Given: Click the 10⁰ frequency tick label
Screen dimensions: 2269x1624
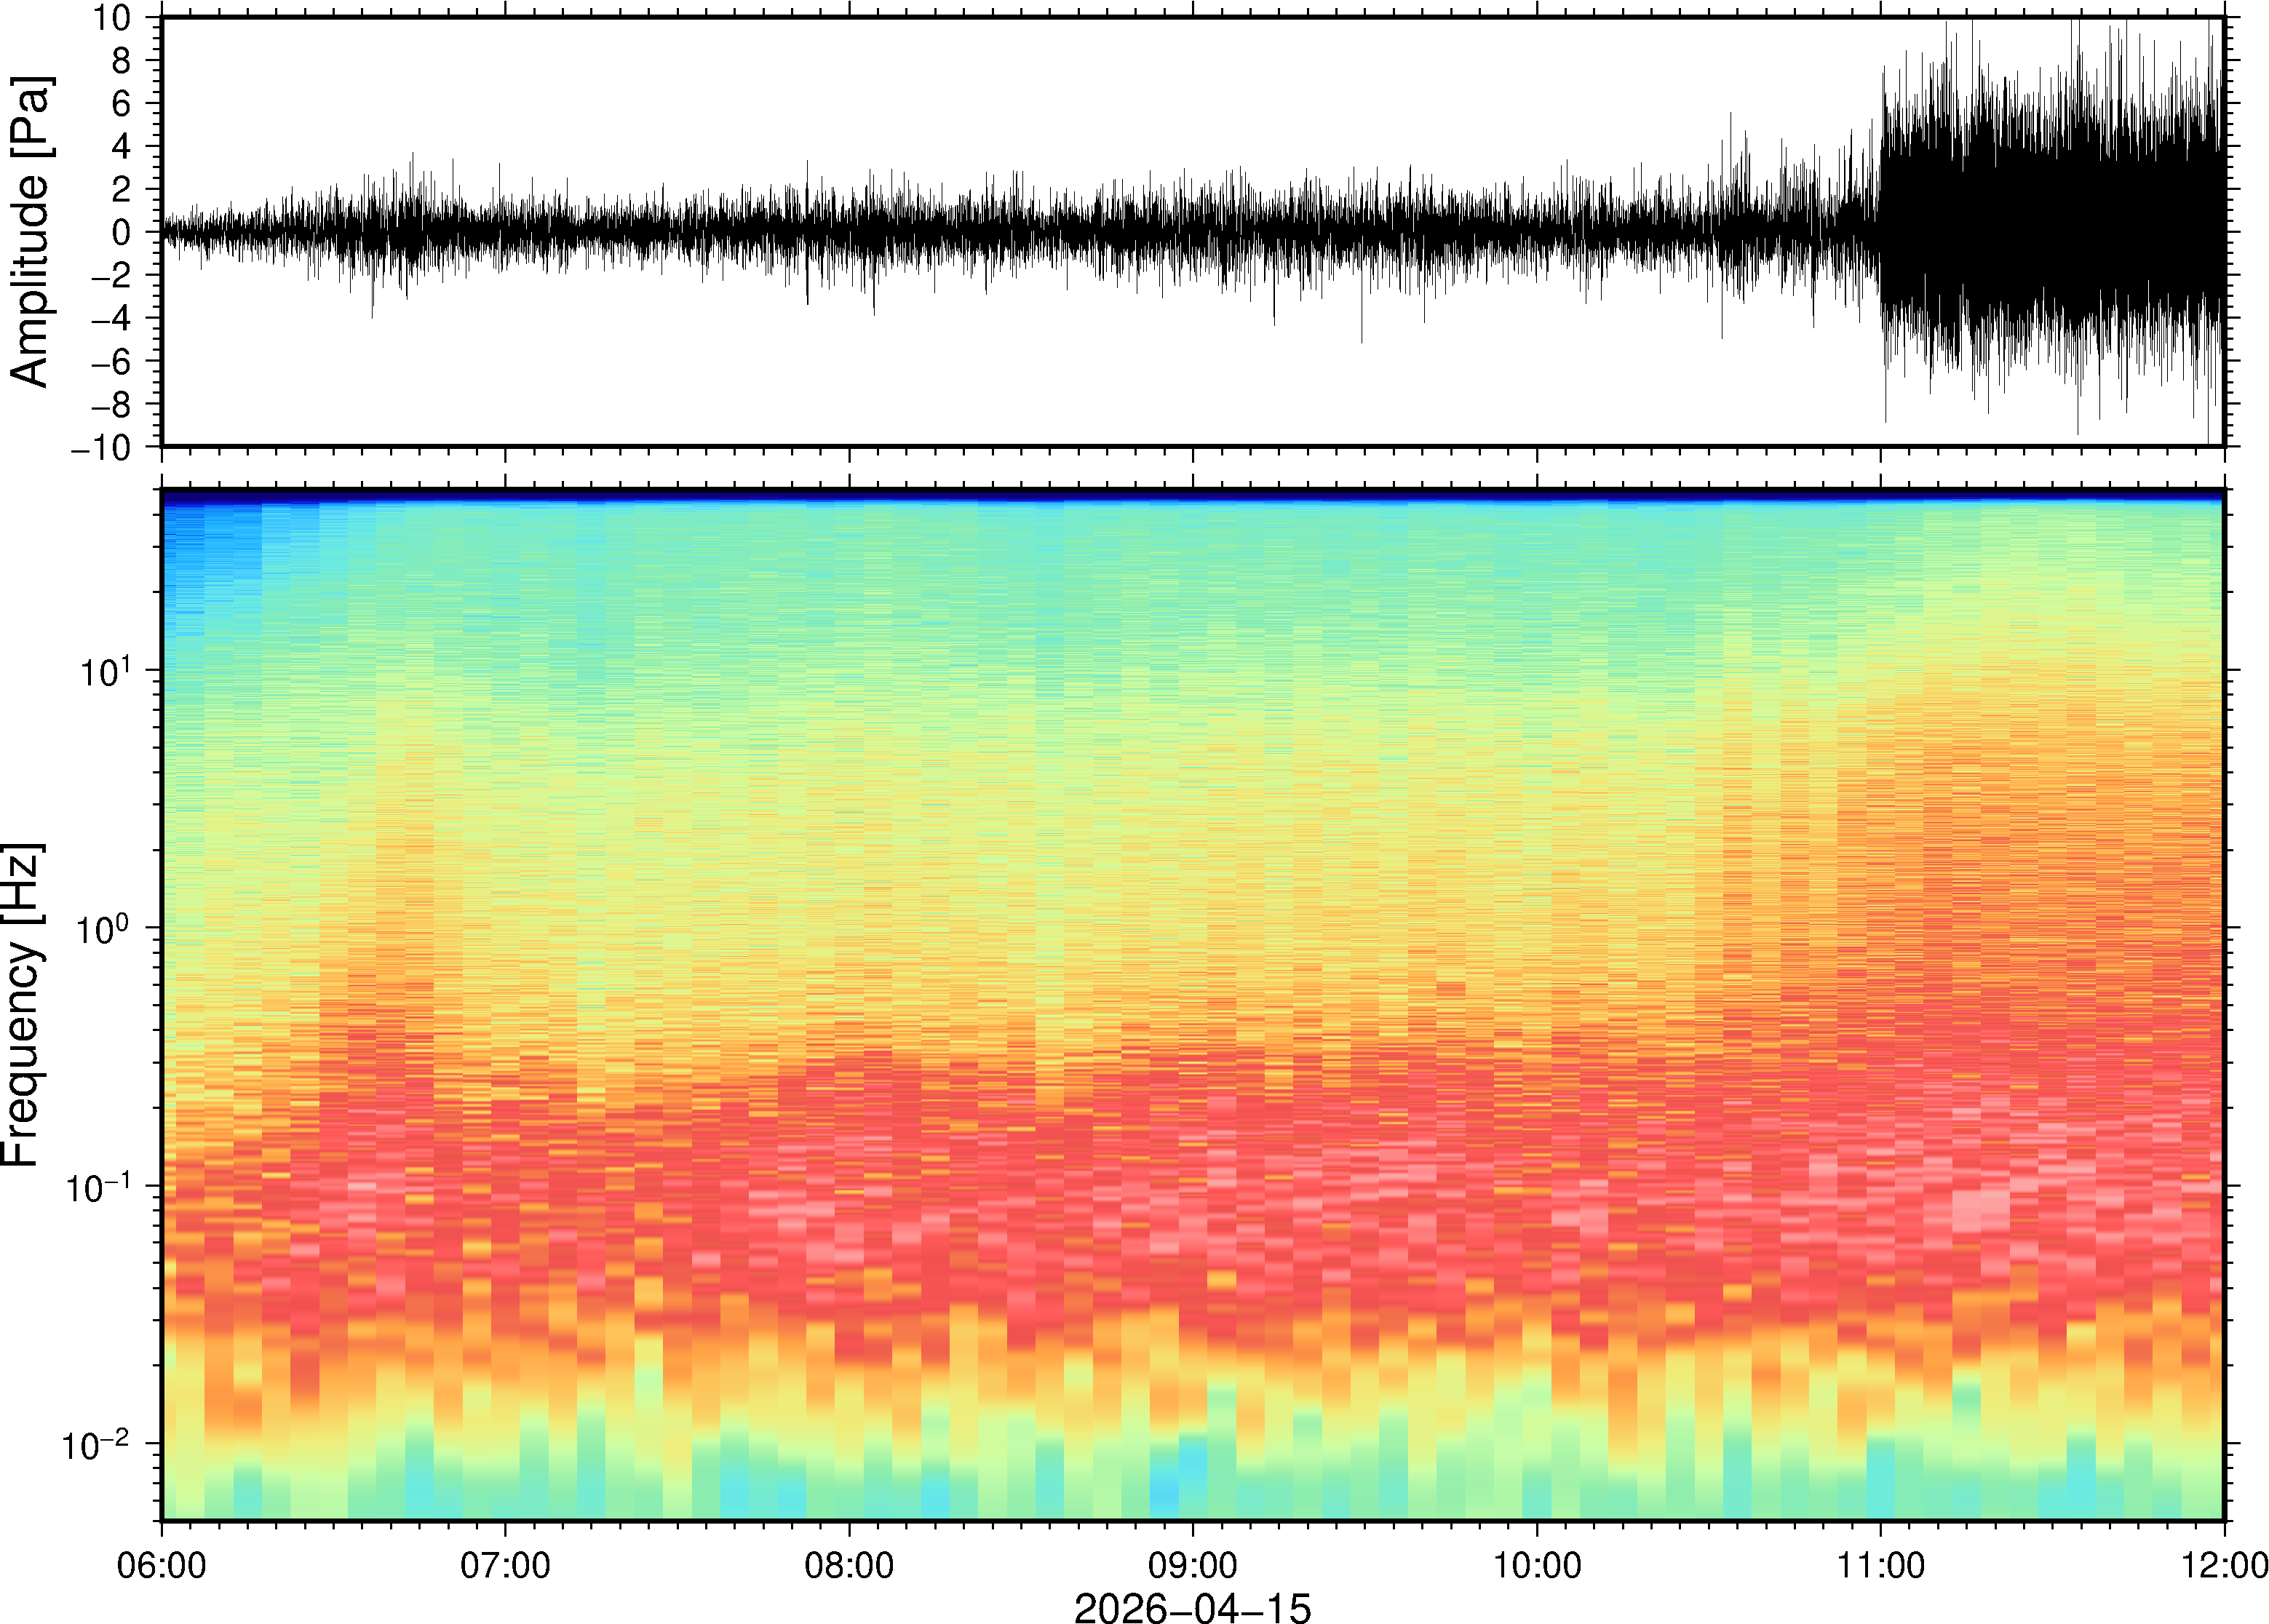Looking at the screenshot, I should (104, 929).
